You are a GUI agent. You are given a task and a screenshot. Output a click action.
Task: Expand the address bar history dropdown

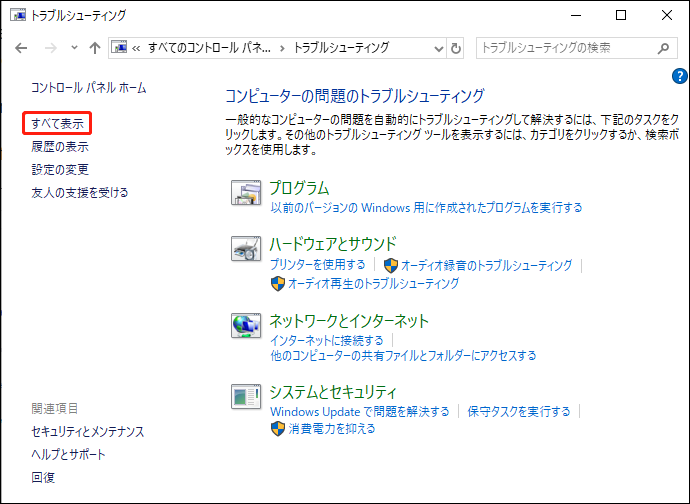click(438, 48)
